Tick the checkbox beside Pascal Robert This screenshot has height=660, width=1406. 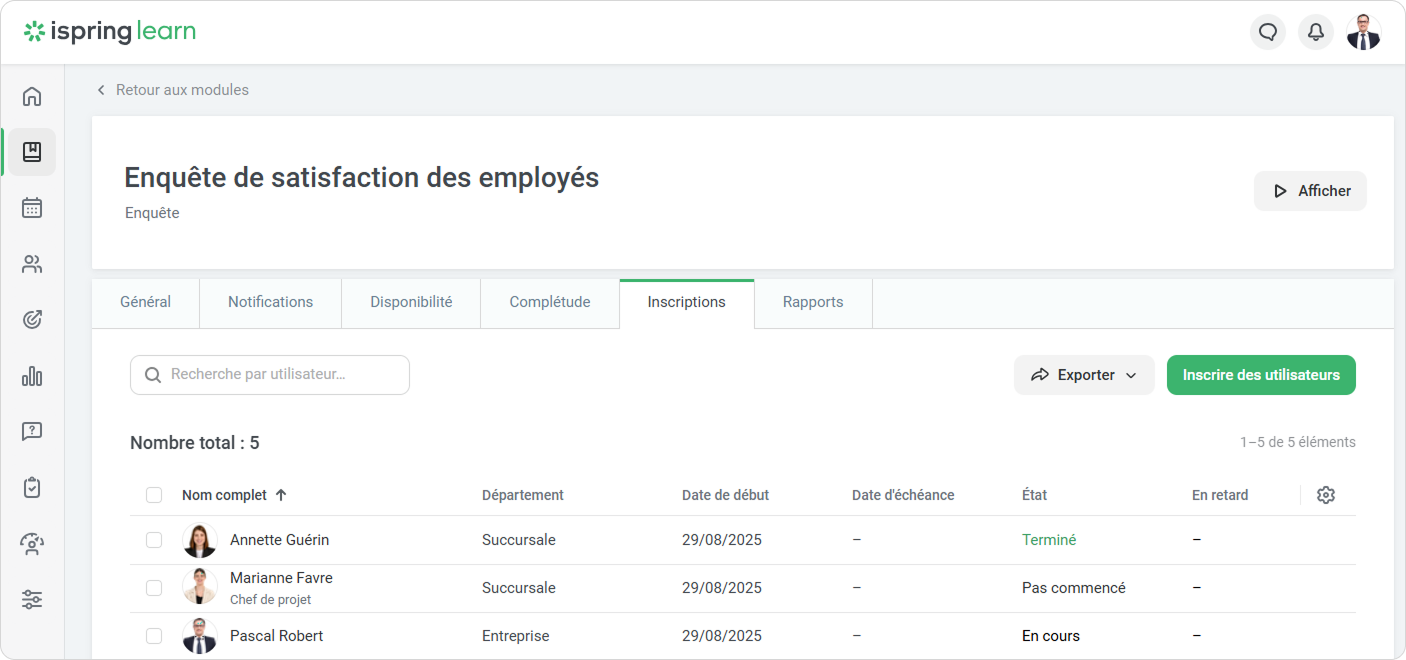(154, 636)
